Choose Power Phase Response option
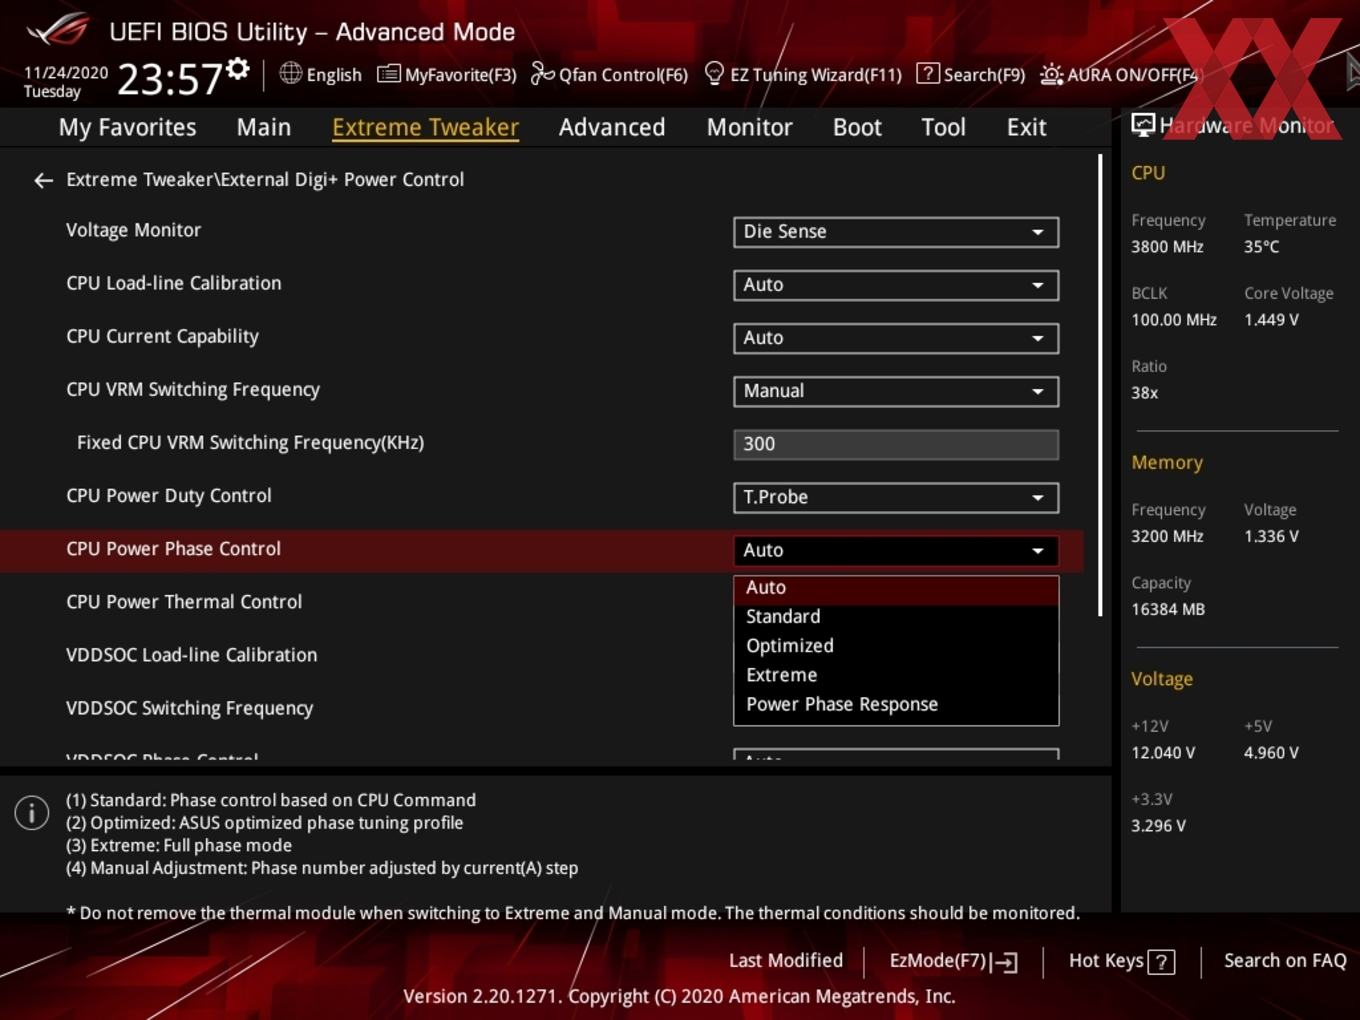 tap(896, 704)
